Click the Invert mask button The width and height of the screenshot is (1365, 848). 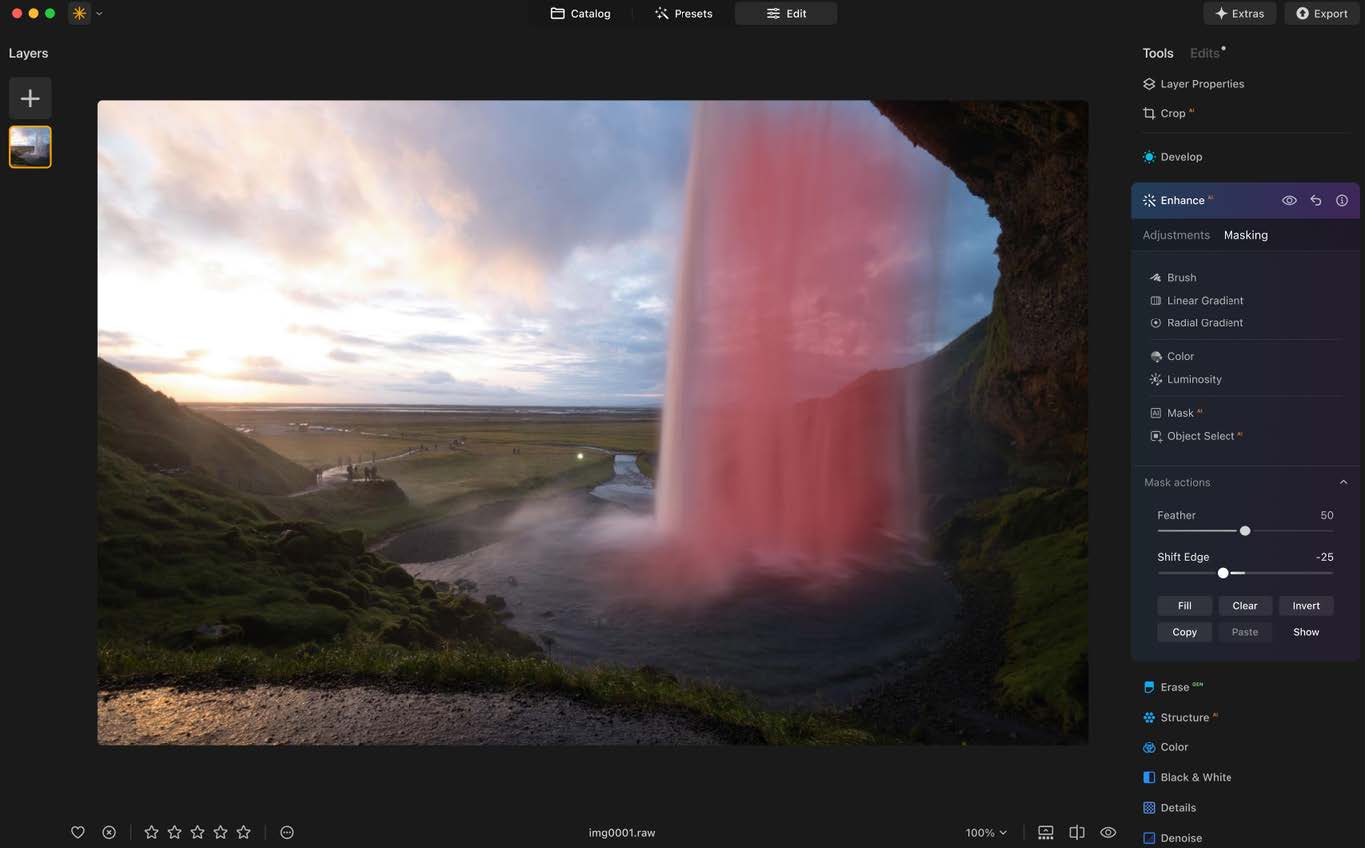click(1305, 606)
